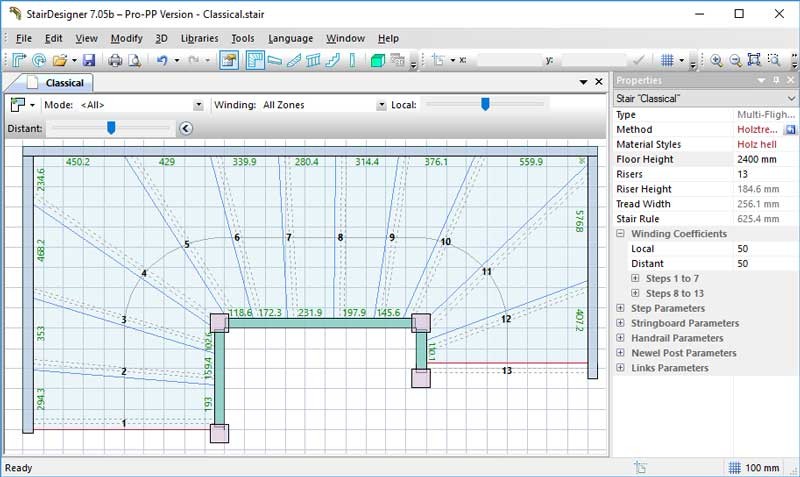Expand Newel Post Parameters
800x477 pixels.
(x=620, y=353)
